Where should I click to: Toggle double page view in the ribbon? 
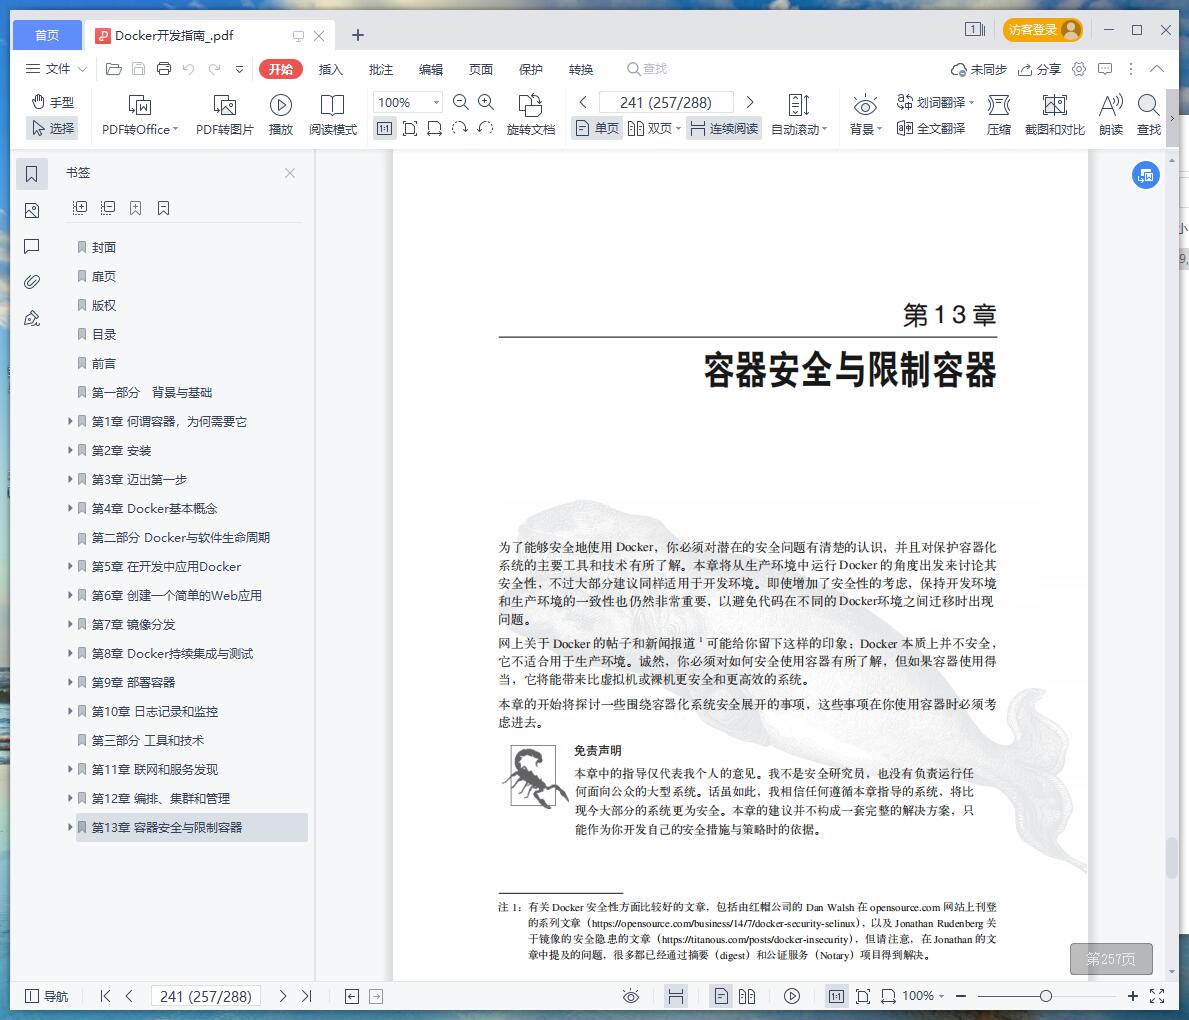coord(654,128)
